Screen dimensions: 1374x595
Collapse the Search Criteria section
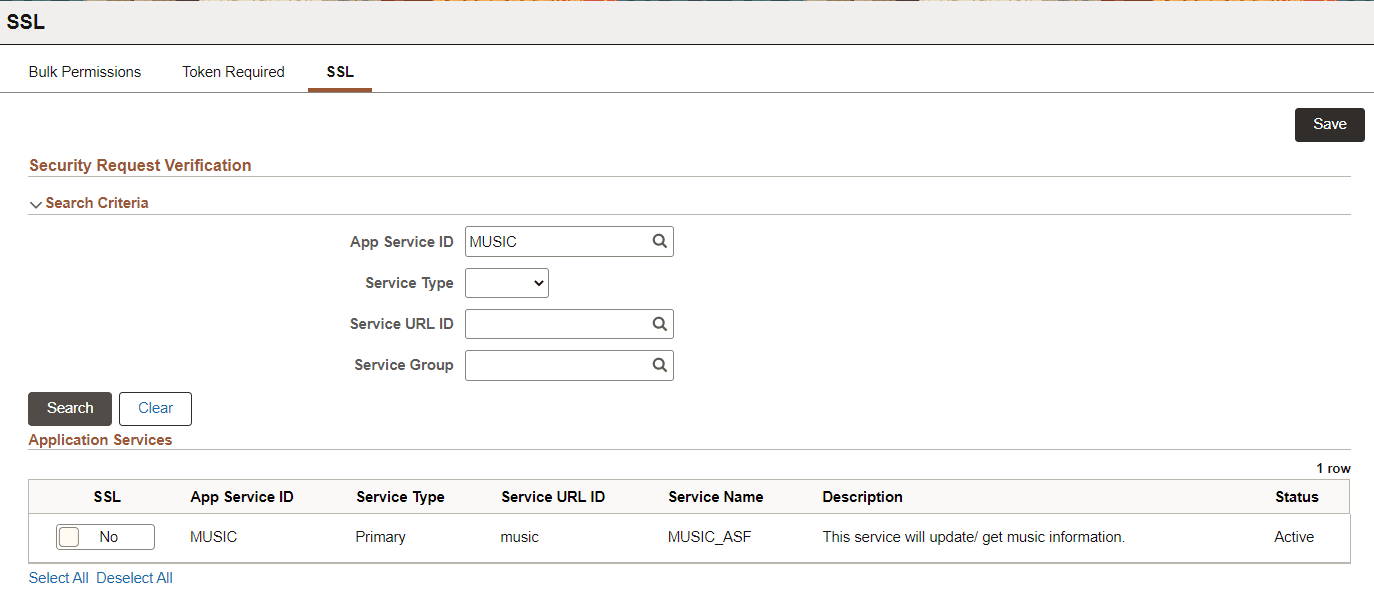pos(36,203)
